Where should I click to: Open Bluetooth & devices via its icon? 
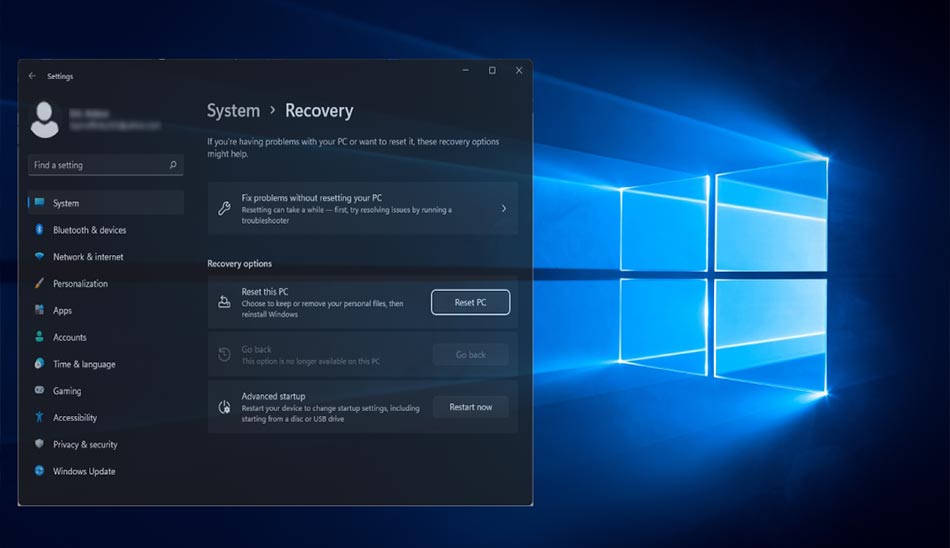click(x=39, y=230)
